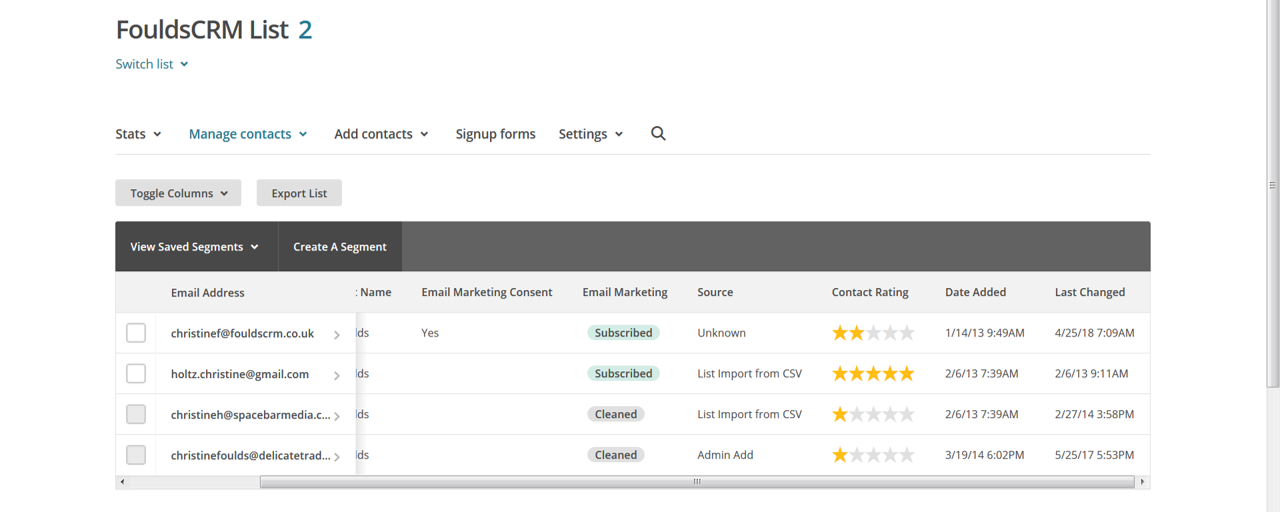Click Cleaned badge in christinefoulds row
This screenshot has width=1280, height=512.
pyautogui.click(x=616, y=455)
